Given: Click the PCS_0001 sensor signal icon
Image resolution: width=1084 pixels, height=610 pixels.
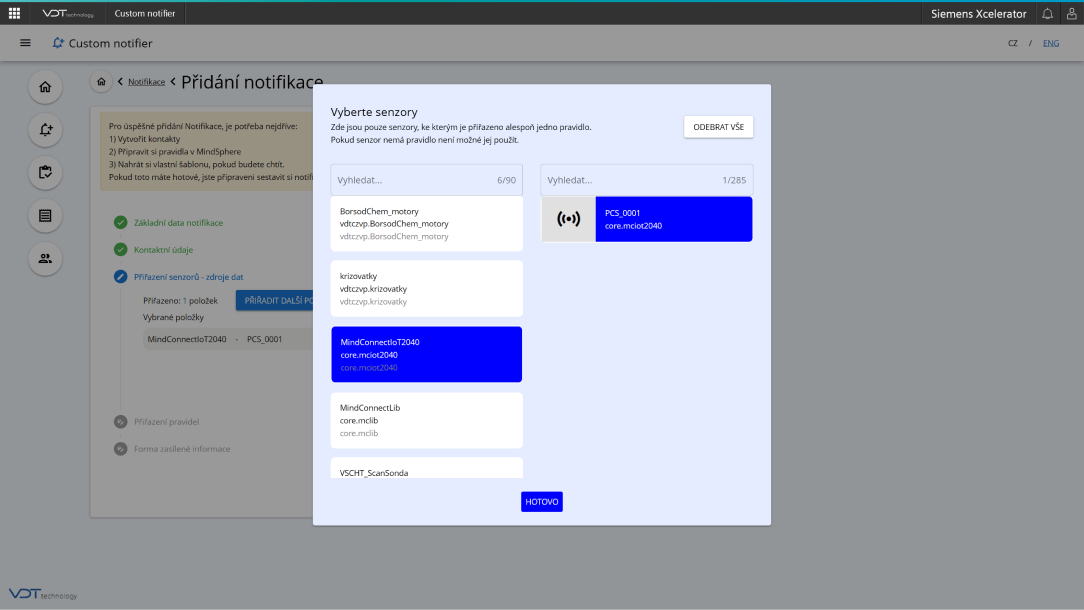Looking at the screenshot, I should pyautogui.click(x=568, y=219).
